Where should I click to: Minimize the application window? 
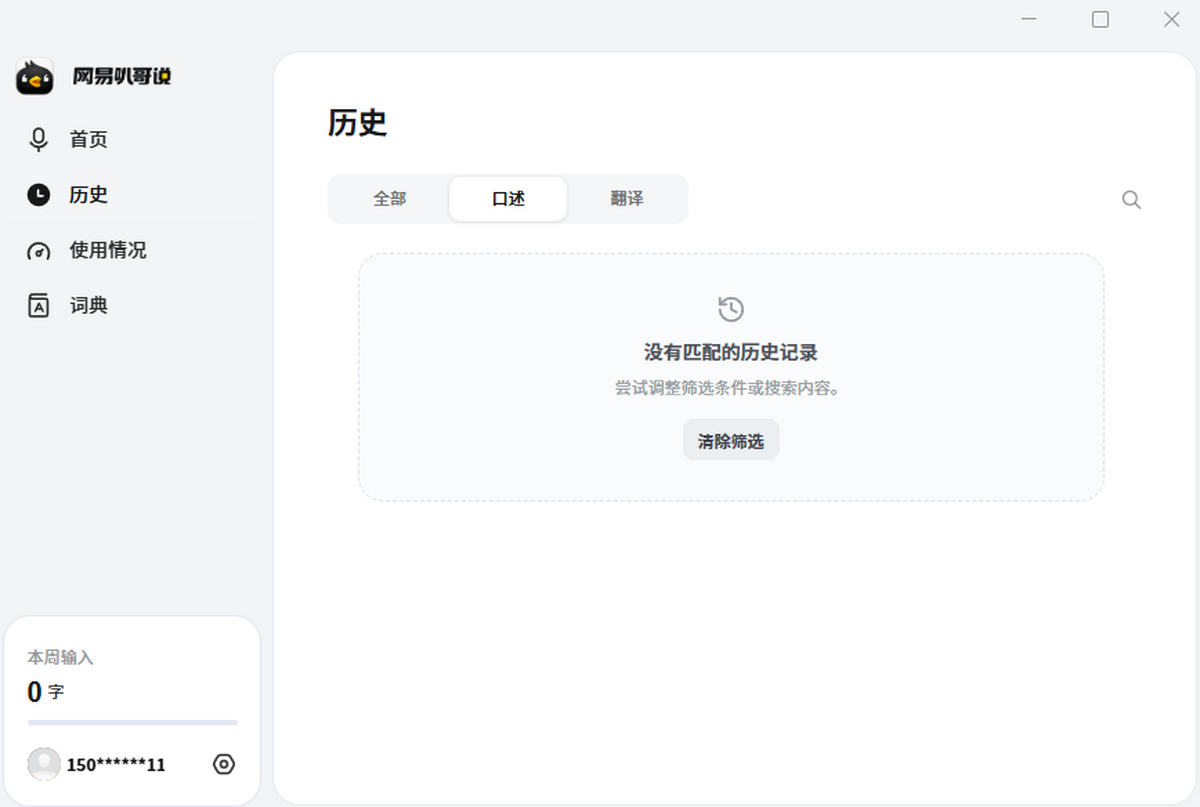point(1030,19)
